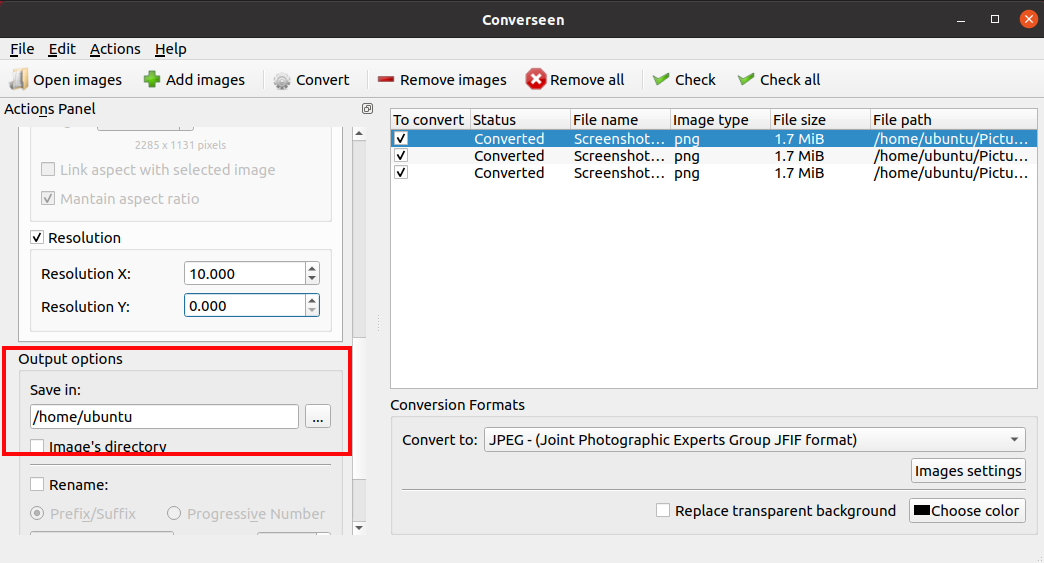Sort by the Status column header
Image resolution: width=1044 pixels, height=563 pixels.
520,120
